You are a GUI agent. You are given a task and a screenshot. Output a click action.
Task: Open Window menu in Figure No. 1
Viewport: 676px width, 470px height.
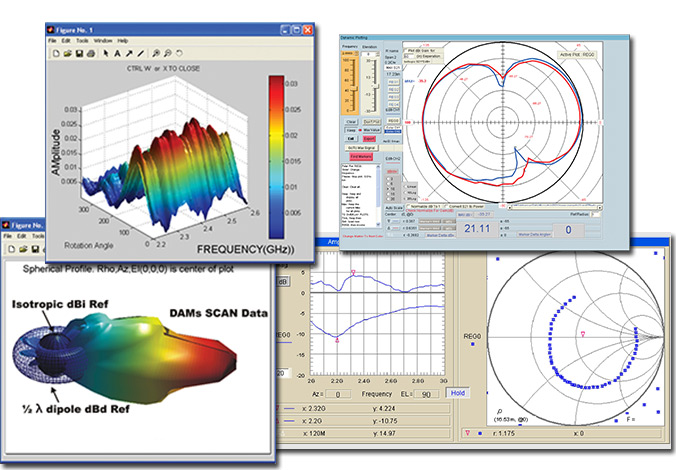tap(103, 41)
